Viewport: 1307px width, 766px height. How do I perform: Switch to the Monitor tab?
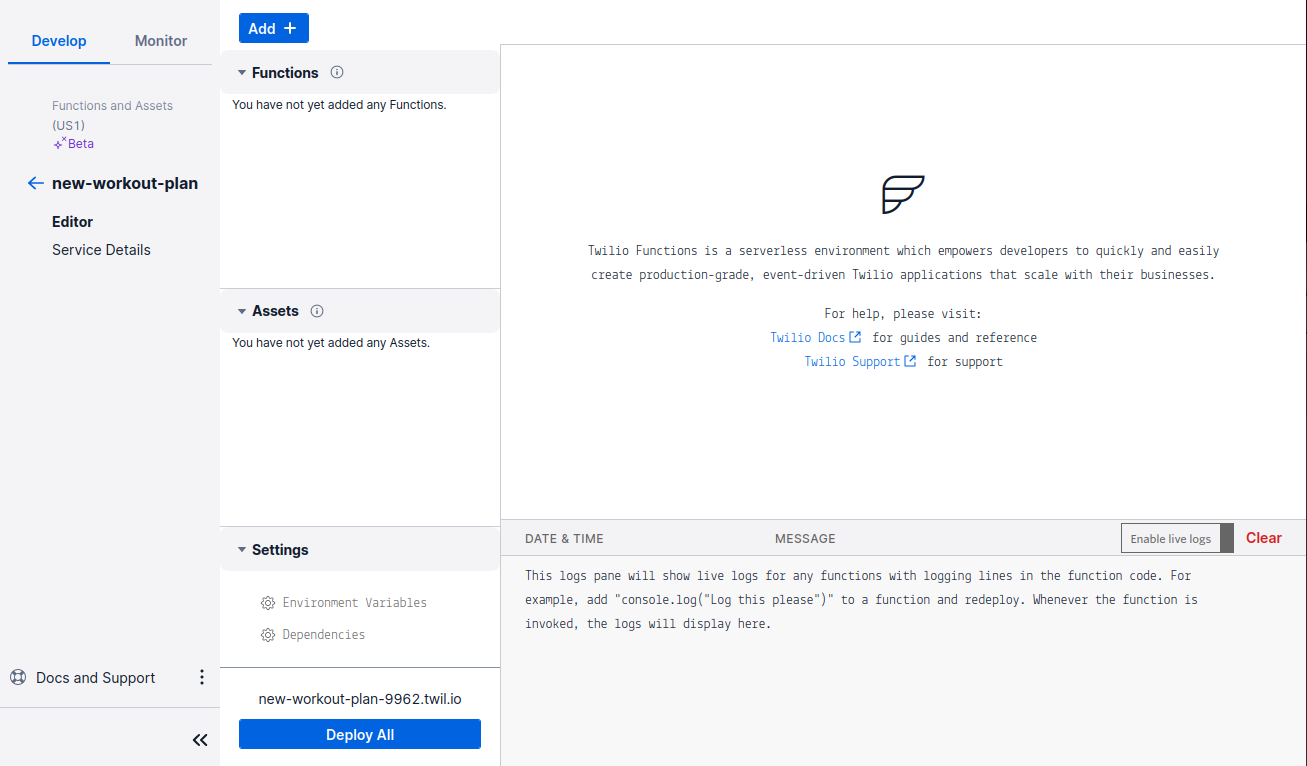[161, 41]
